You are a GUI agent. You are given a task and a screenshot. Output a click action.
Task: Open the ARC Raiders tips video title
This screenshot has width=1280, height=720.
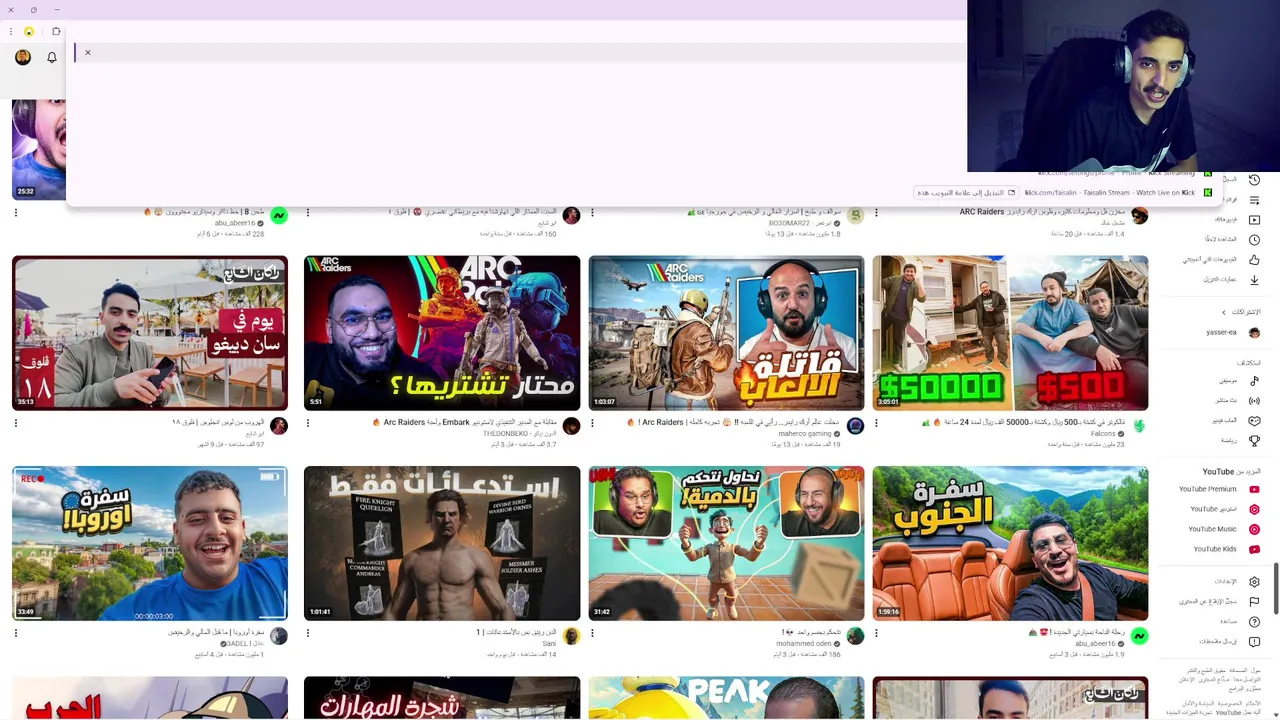tap(1040, 212)
